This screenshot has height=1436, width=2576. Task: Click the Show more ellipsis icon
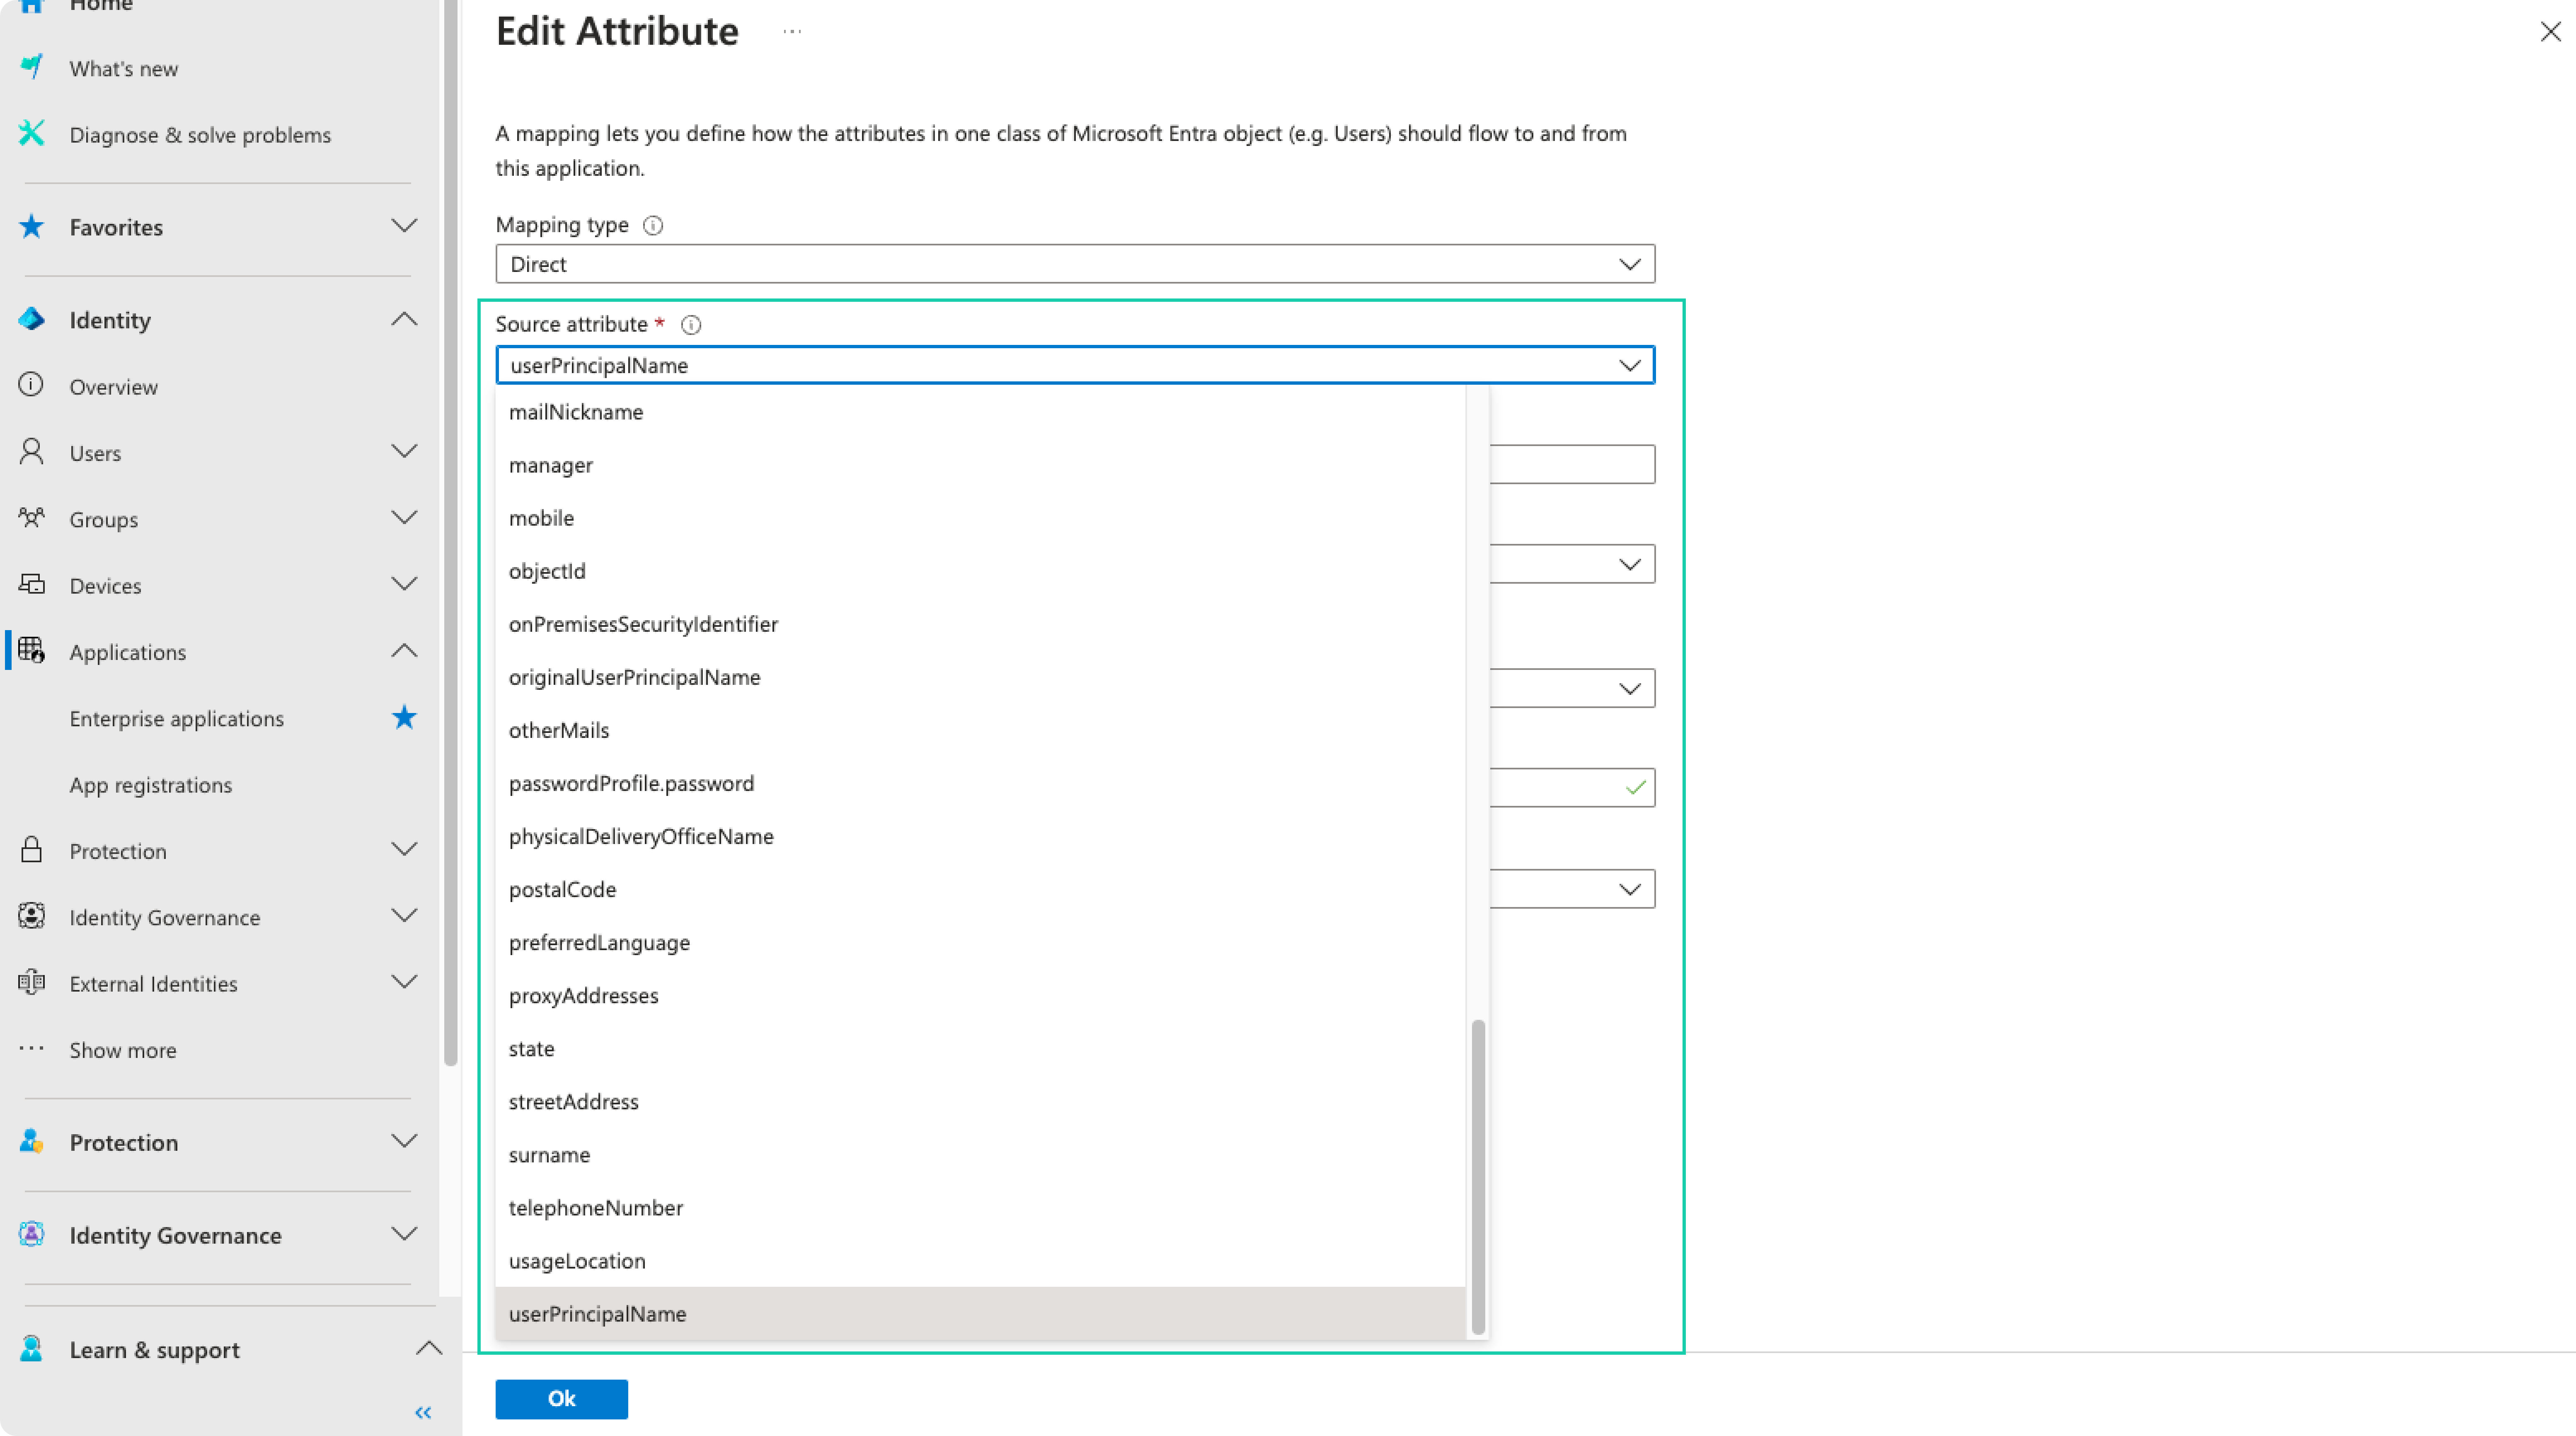(x=32, y=1049)
